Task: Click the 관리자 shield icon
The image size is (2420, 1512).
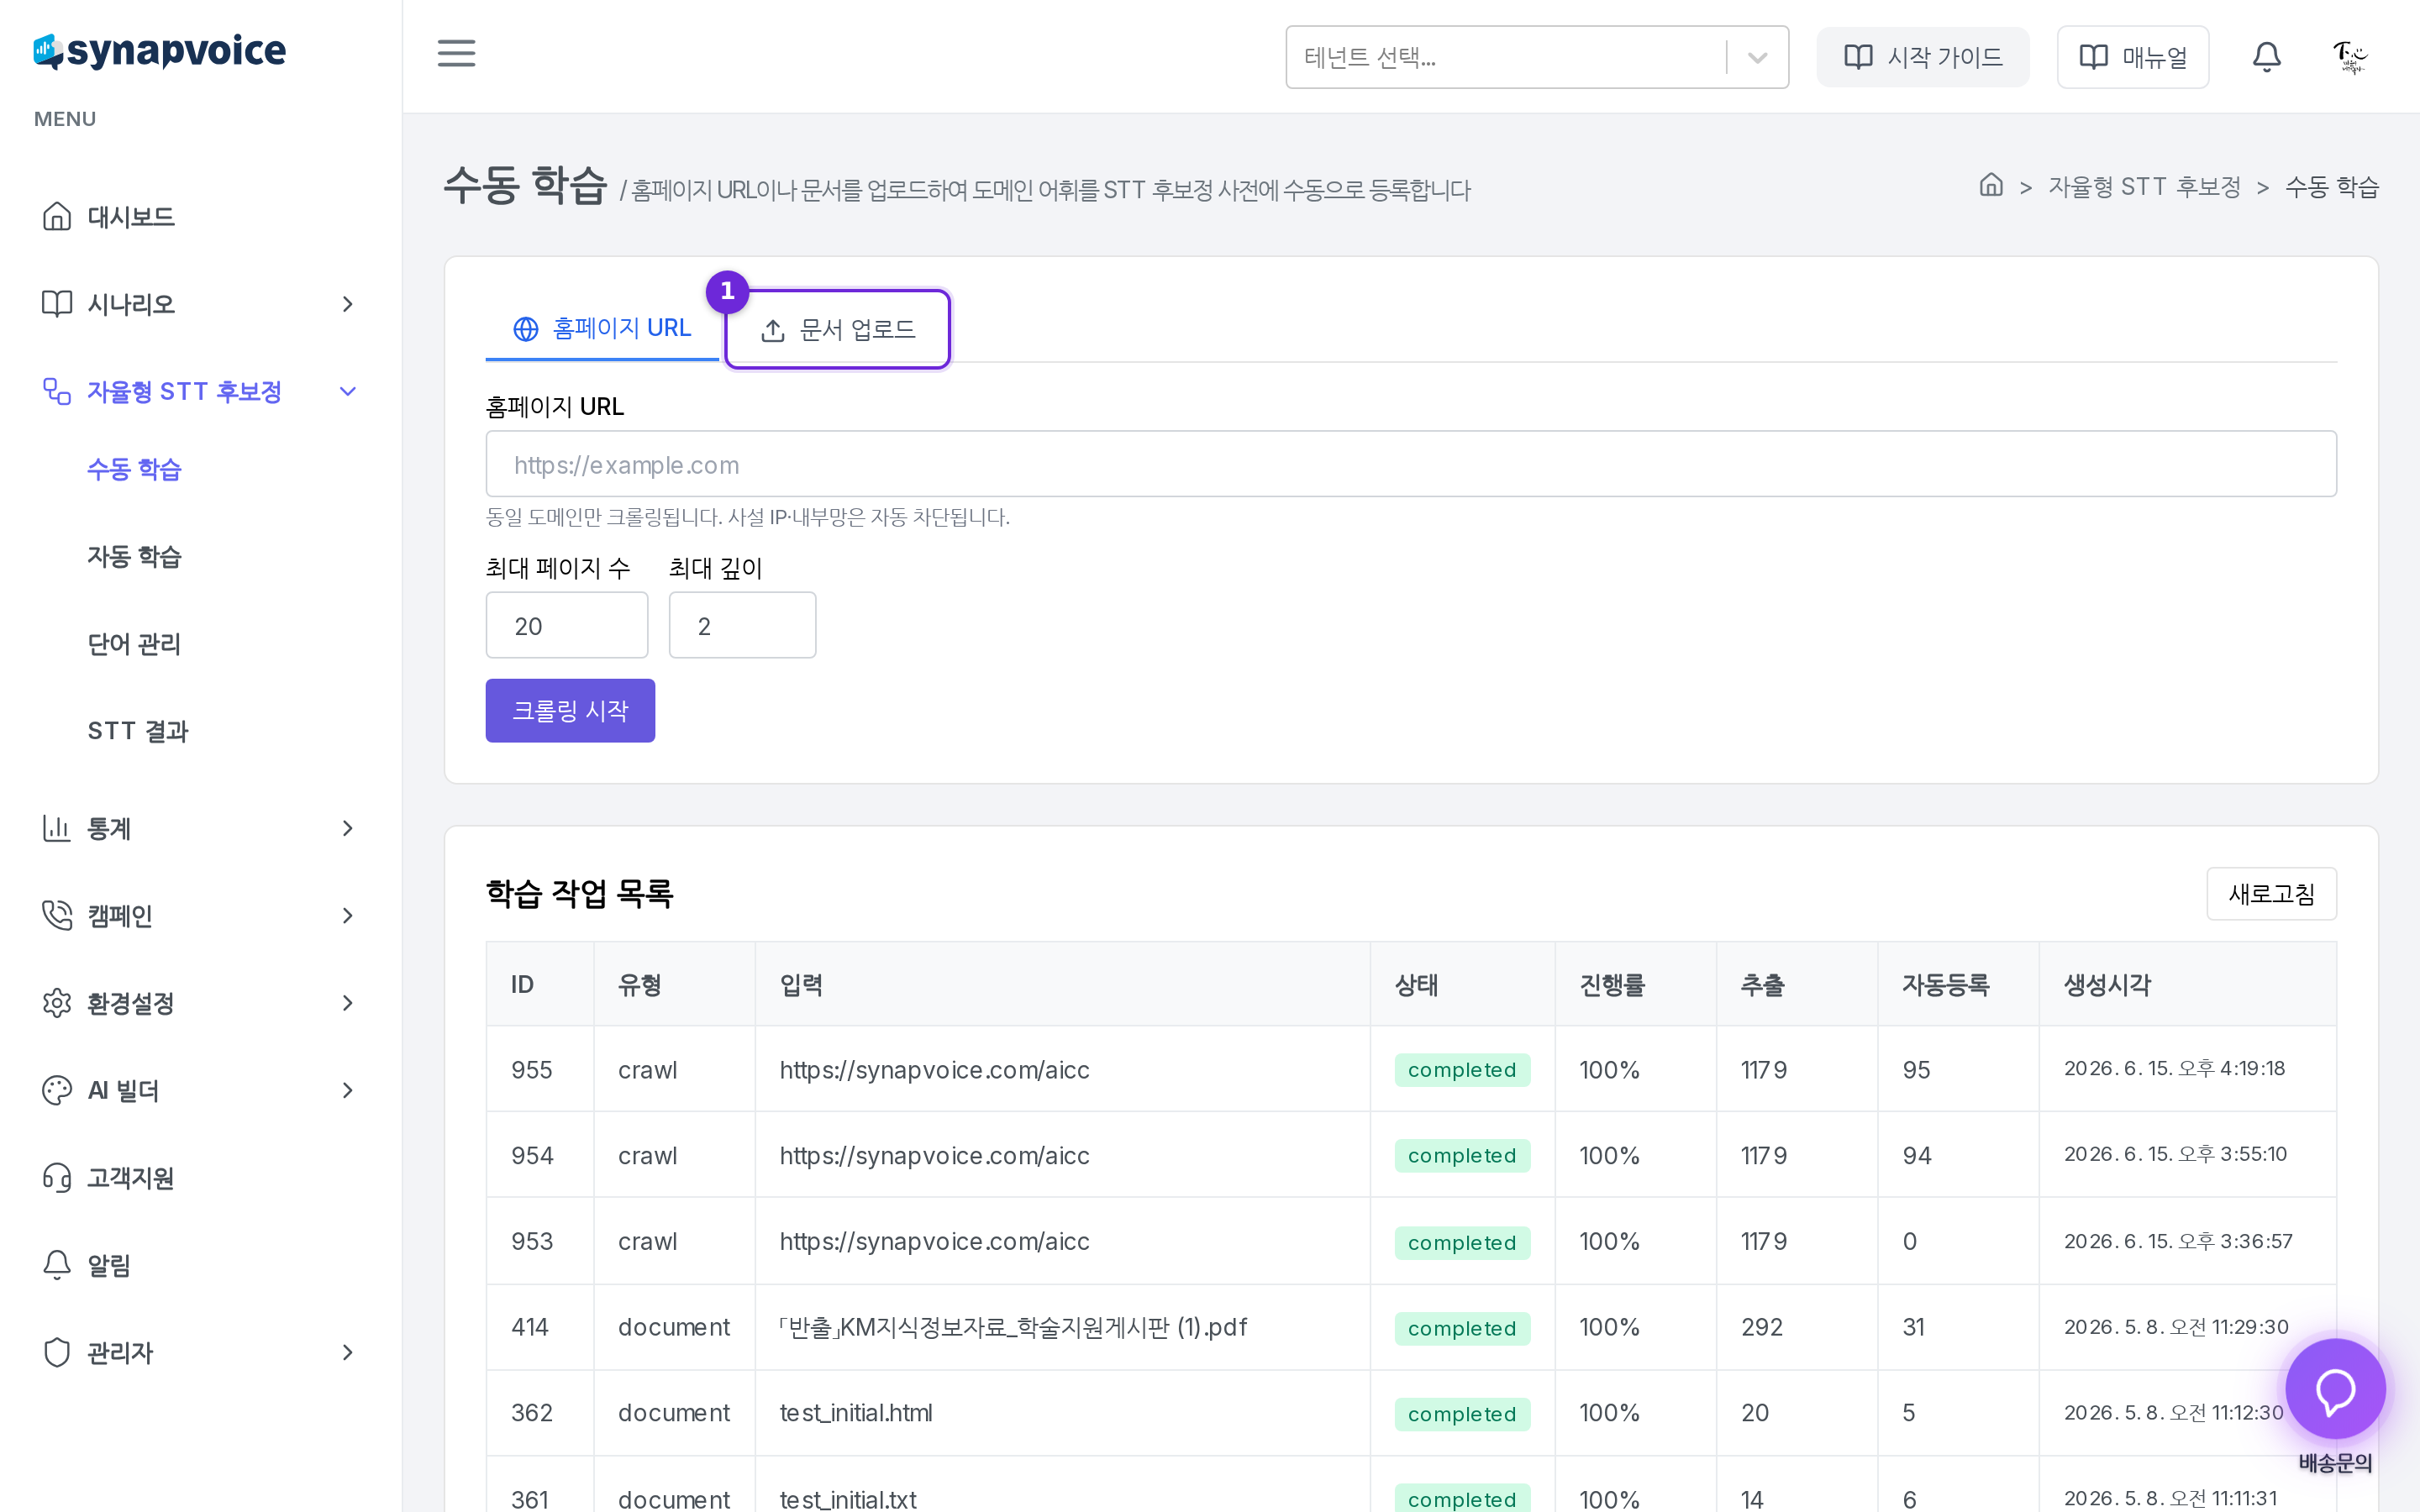Action: pos(57,1352)
